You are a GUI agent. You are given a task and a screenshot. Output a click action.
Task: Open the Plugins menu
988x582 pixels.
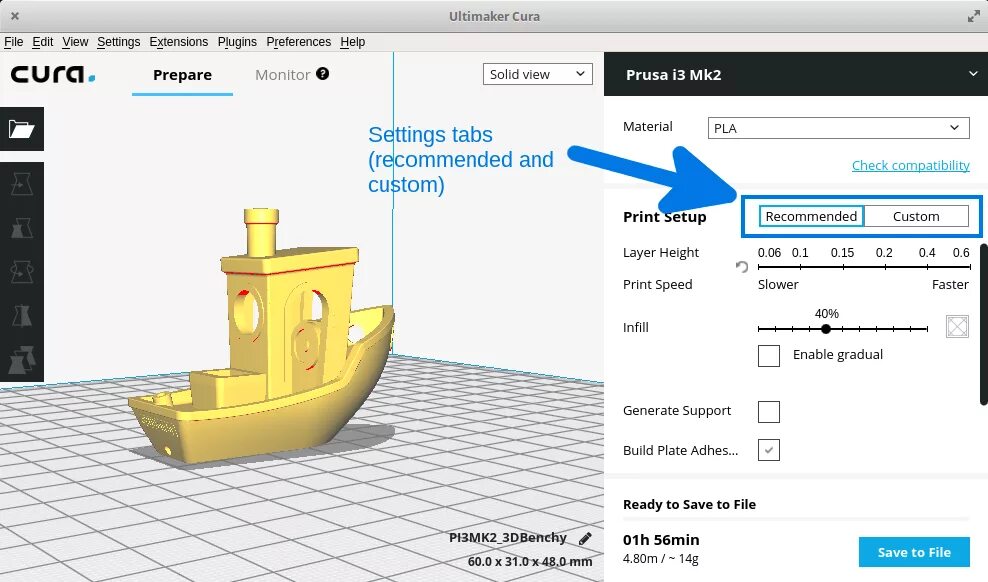pyautogui.click(x=237, y=42)
